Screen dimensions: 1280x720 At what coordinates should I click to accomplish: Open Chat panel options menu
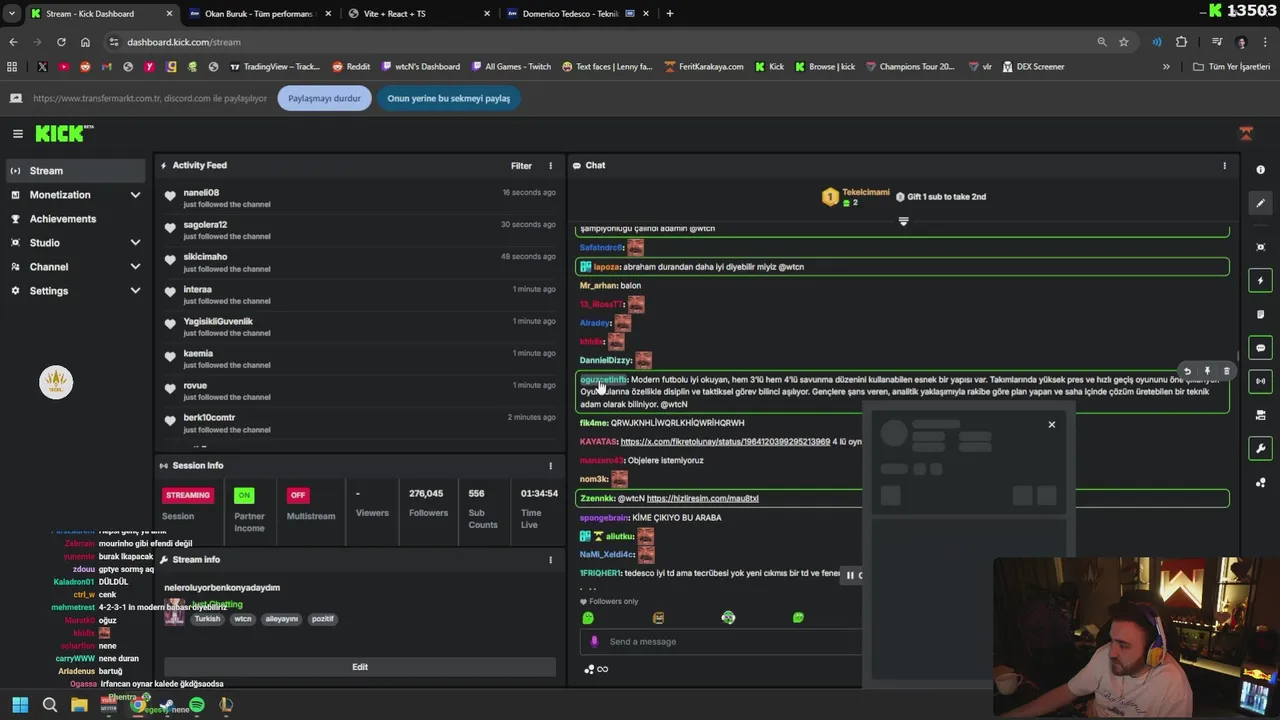pyautogui.click(x=1224, y=166)
